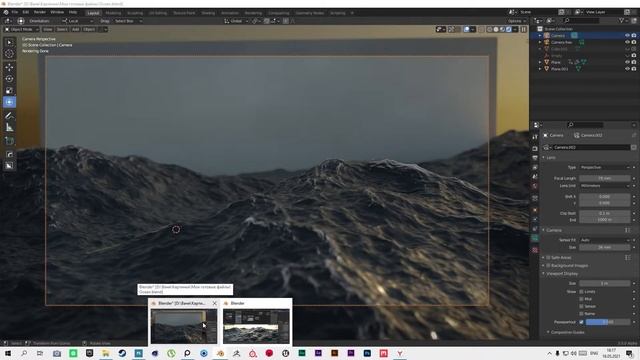Click the Passepartout opacity slider
The width and height of the screenshot is (640, 360).
(x=608, y=322)
